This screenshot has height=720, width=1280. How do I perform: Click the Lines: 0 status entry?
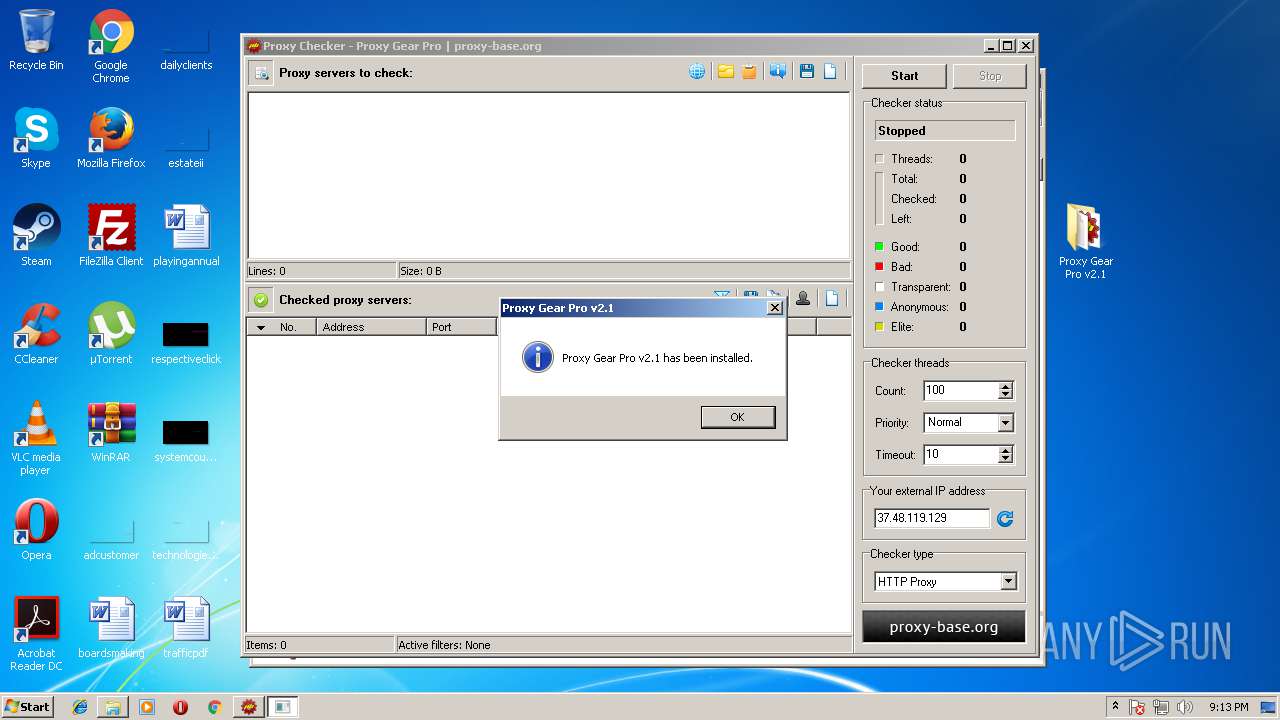point(267,271)
